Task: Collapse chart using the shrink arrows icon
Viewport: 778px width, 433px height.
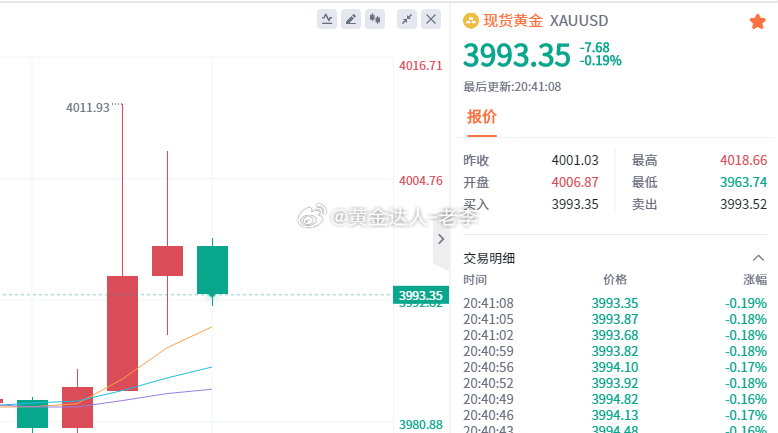Action: (407, 19)
